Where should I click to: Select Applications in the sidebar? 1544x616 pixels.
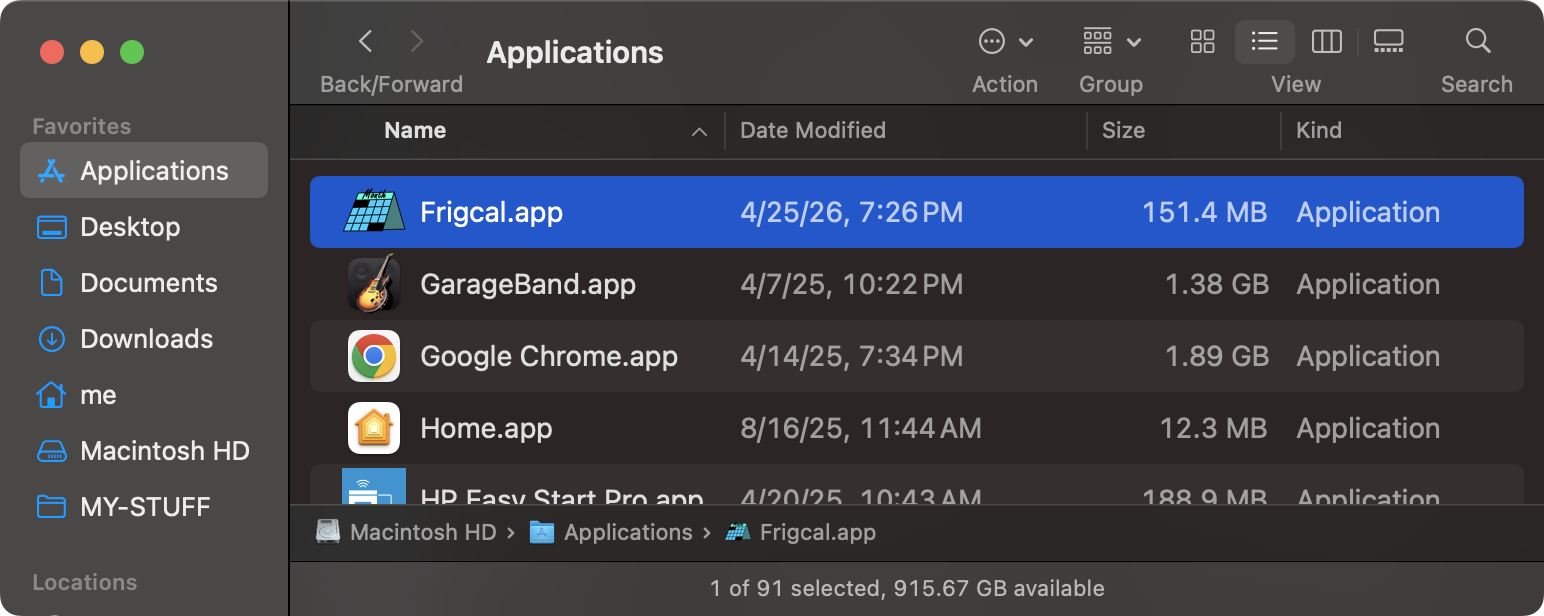pyautogui.click(x=144, y=171)
